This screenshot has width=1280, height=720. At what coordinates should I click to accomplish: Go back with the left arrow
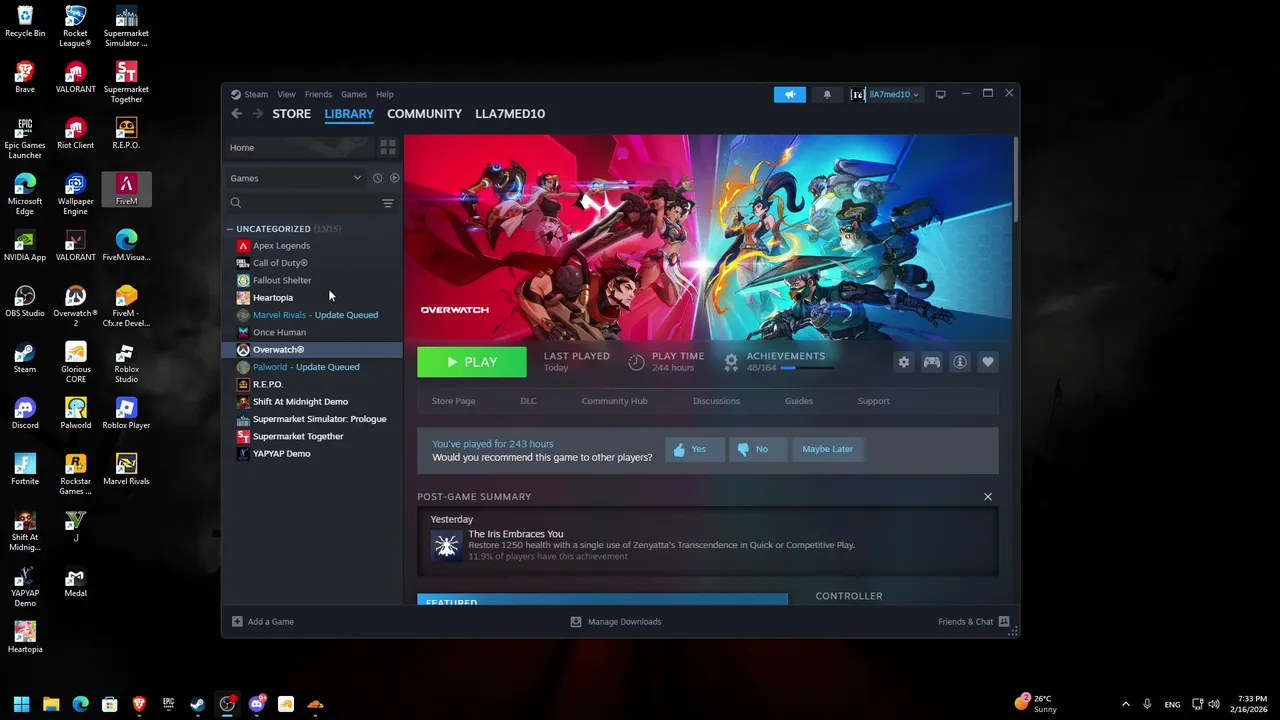click(x=237, y=114)
